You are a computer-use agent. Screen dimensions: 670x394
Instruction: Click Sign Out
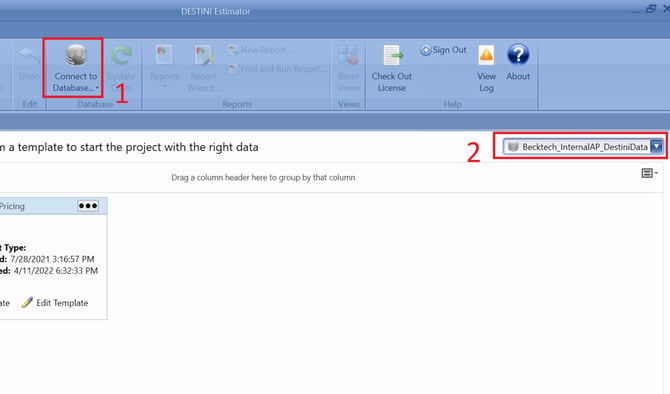[x=444, y=50]
